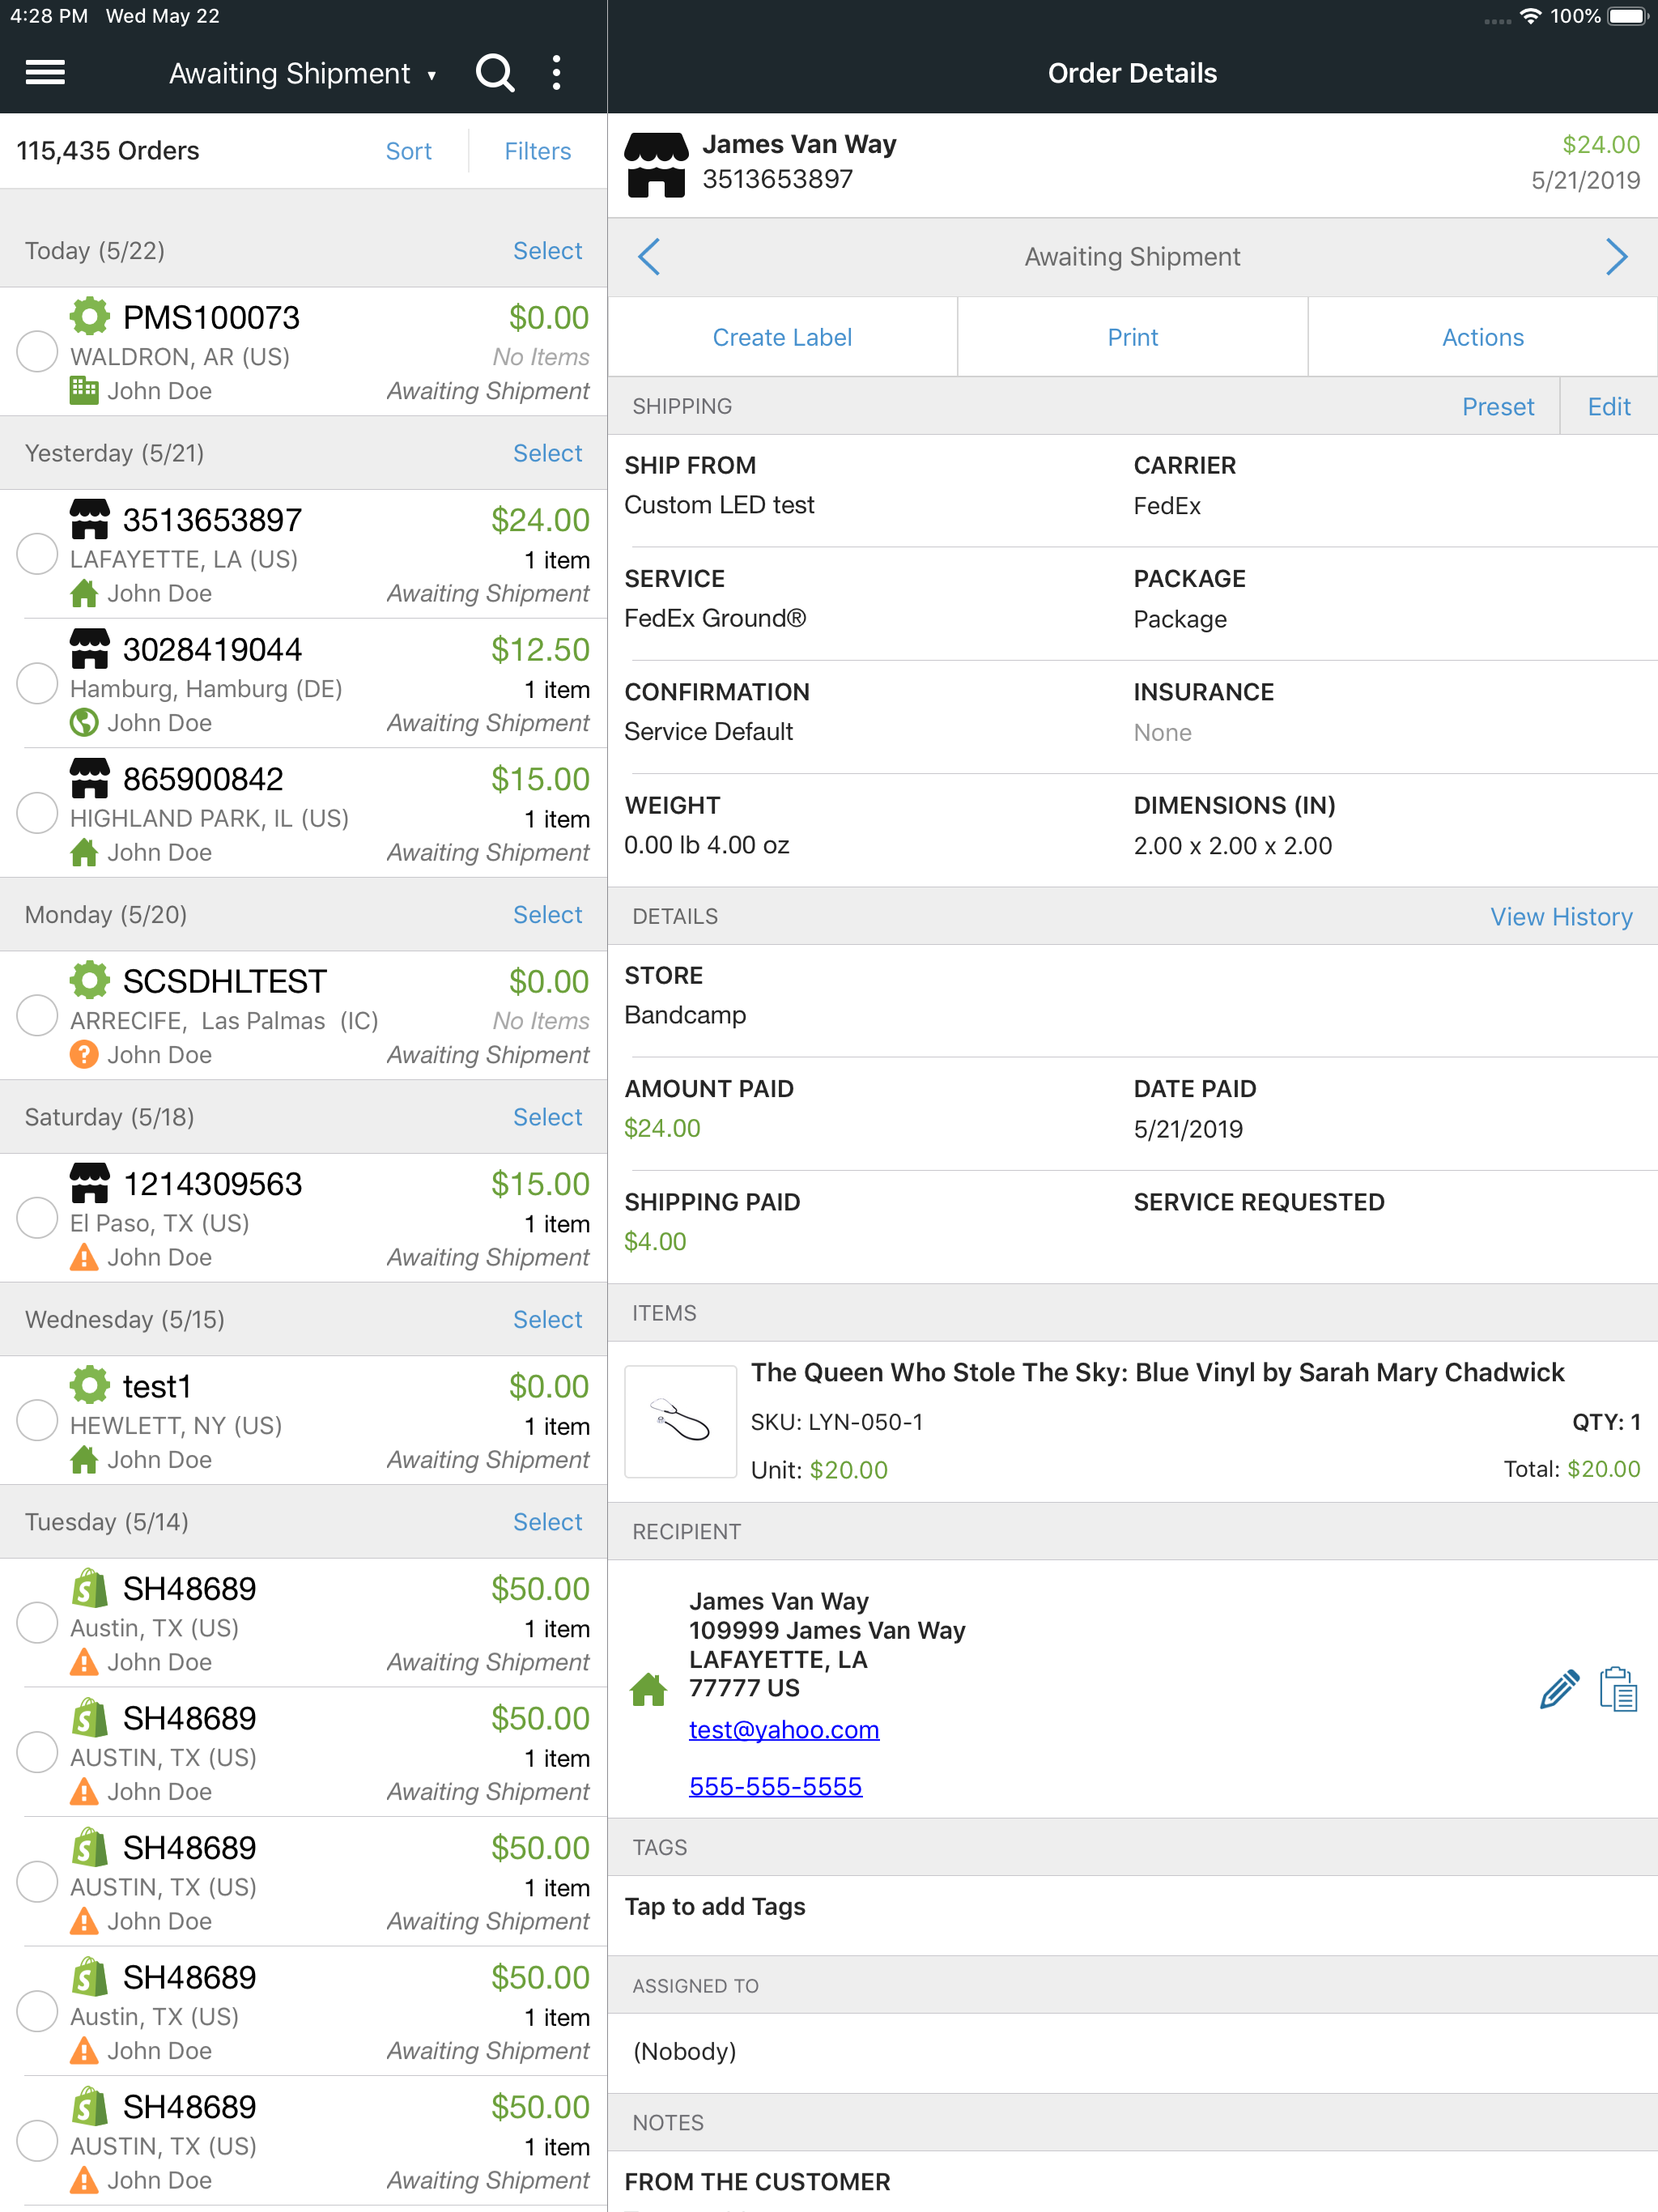Open View History in the Details section
Screen dimensions: 1658x2212
(x=1561, y=916)
